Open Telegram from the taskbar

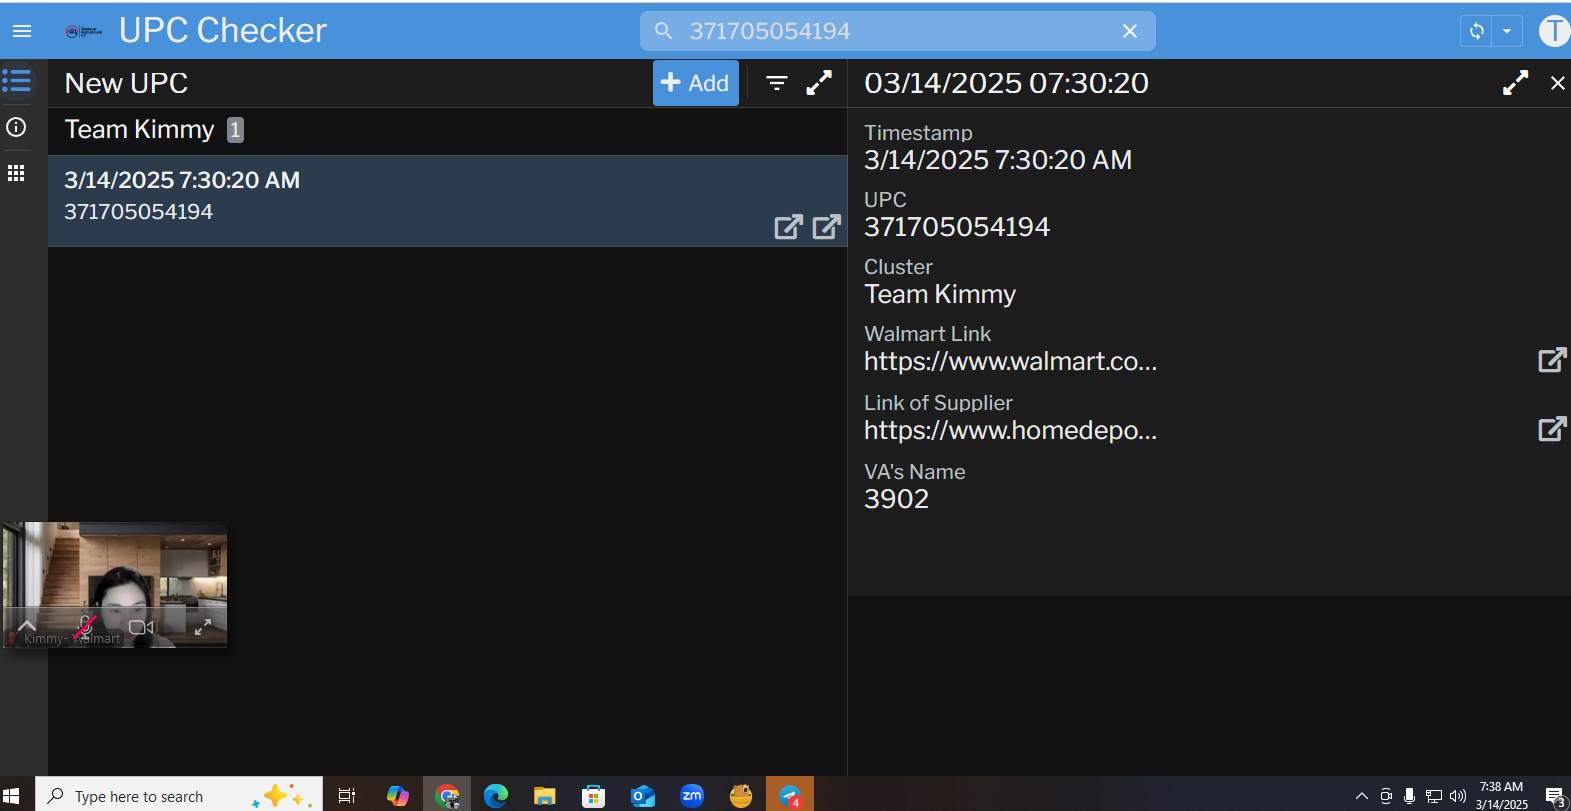click(790, 796)
